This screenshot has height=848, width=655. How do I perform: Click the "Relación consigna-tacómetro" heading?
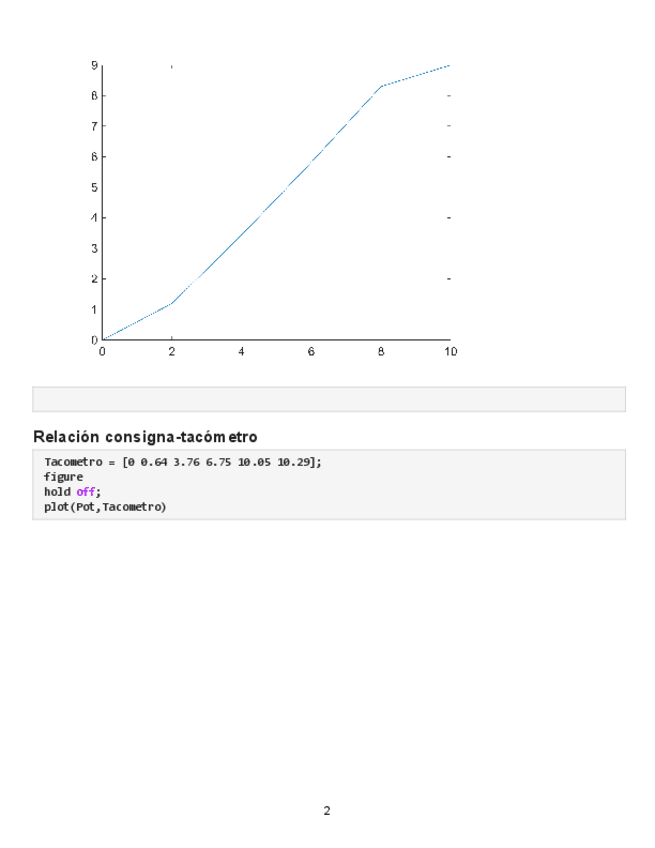pos(145,437)
